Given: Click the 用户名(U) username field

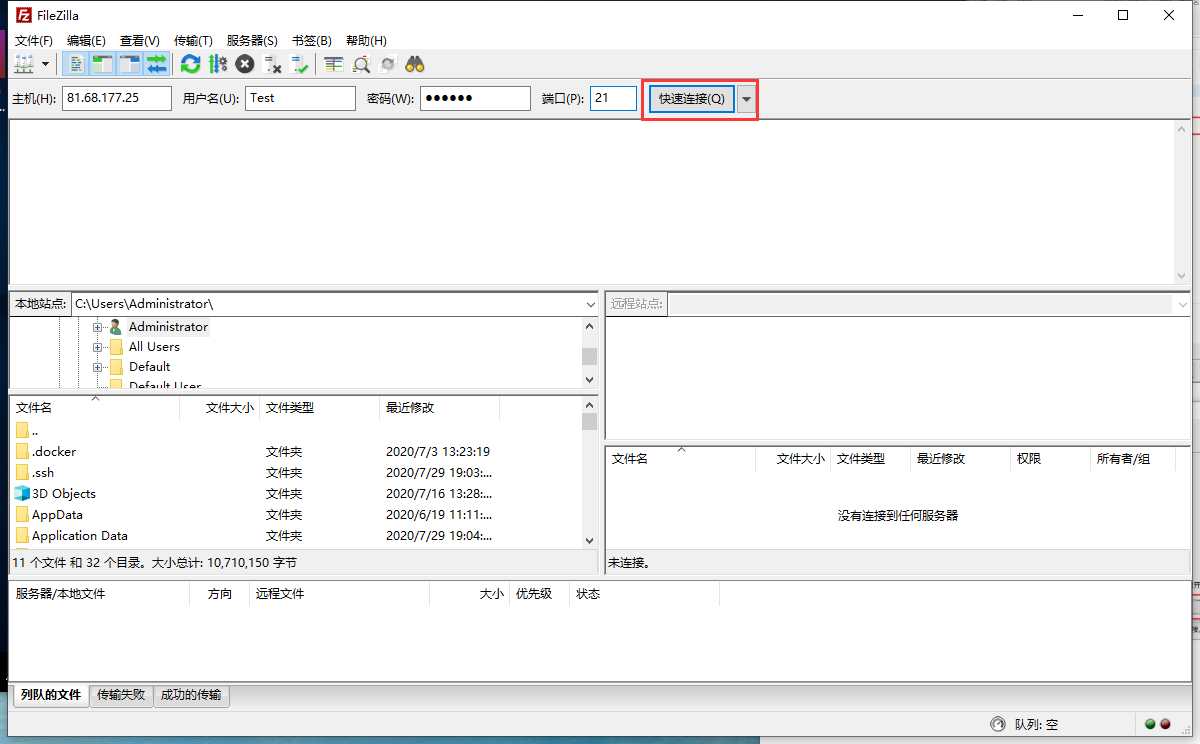Looking at the screenshot, I should (x=300, y=98).
